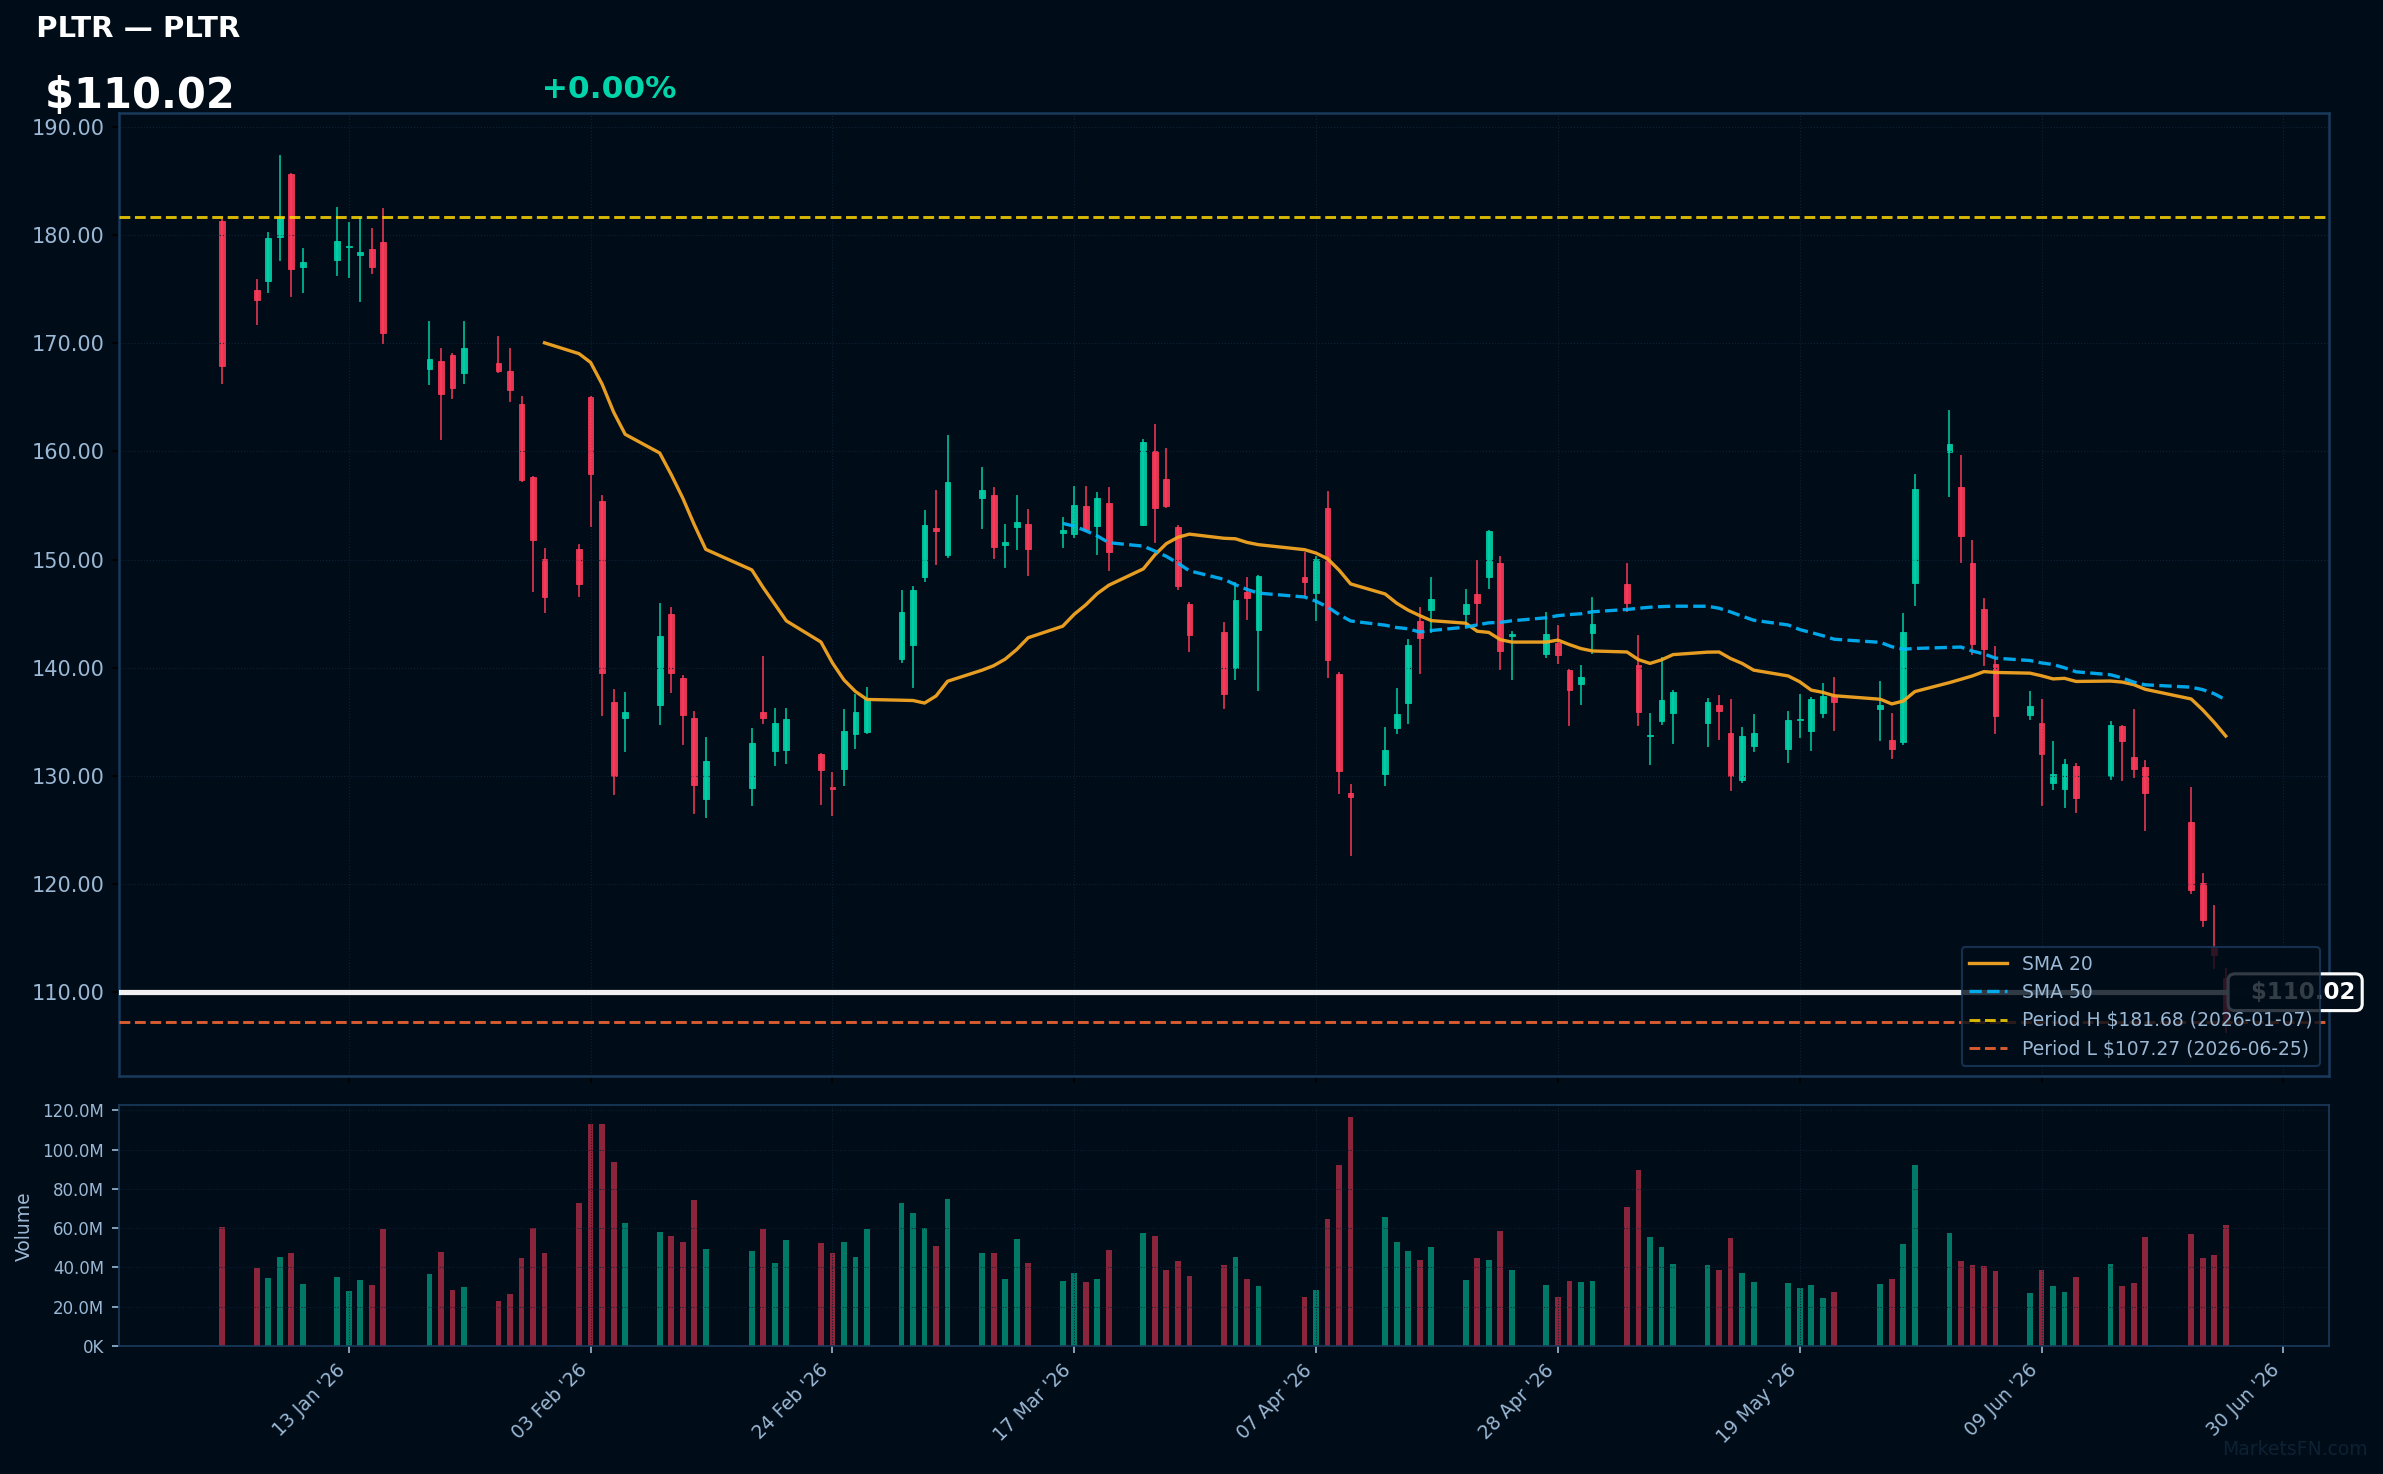Click the 110.00 price axis label
The width and height of the screenshot is (2383, 1474).
click(x=68, y=992)
